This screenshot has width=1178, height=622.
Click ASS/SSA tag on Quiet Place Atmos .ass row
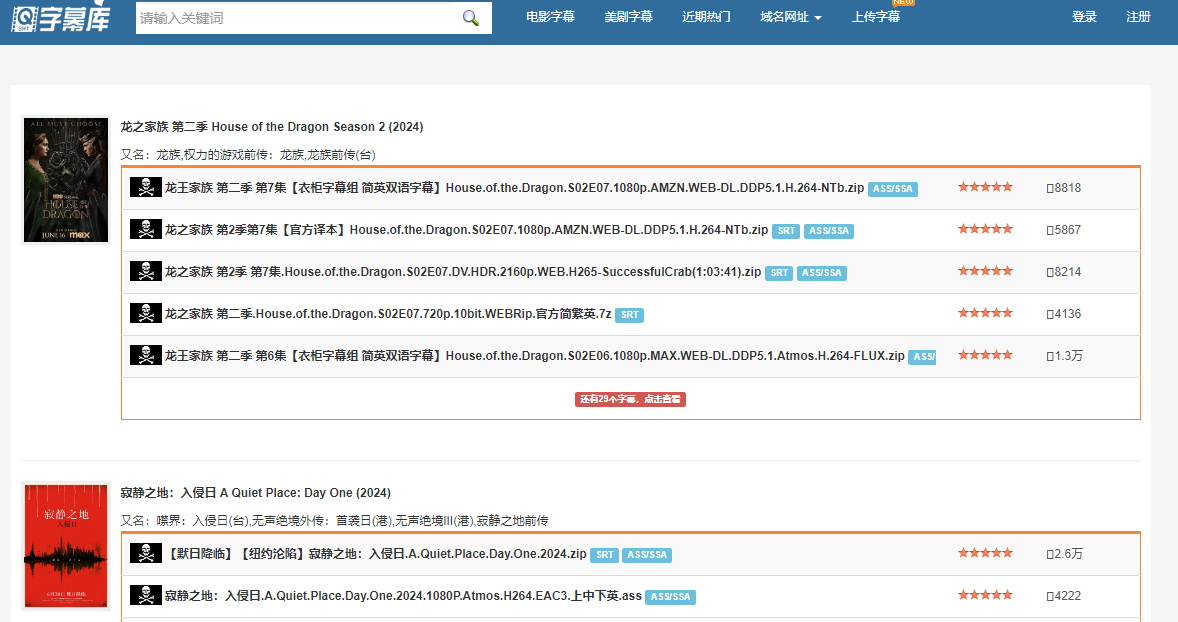point(671,597)
